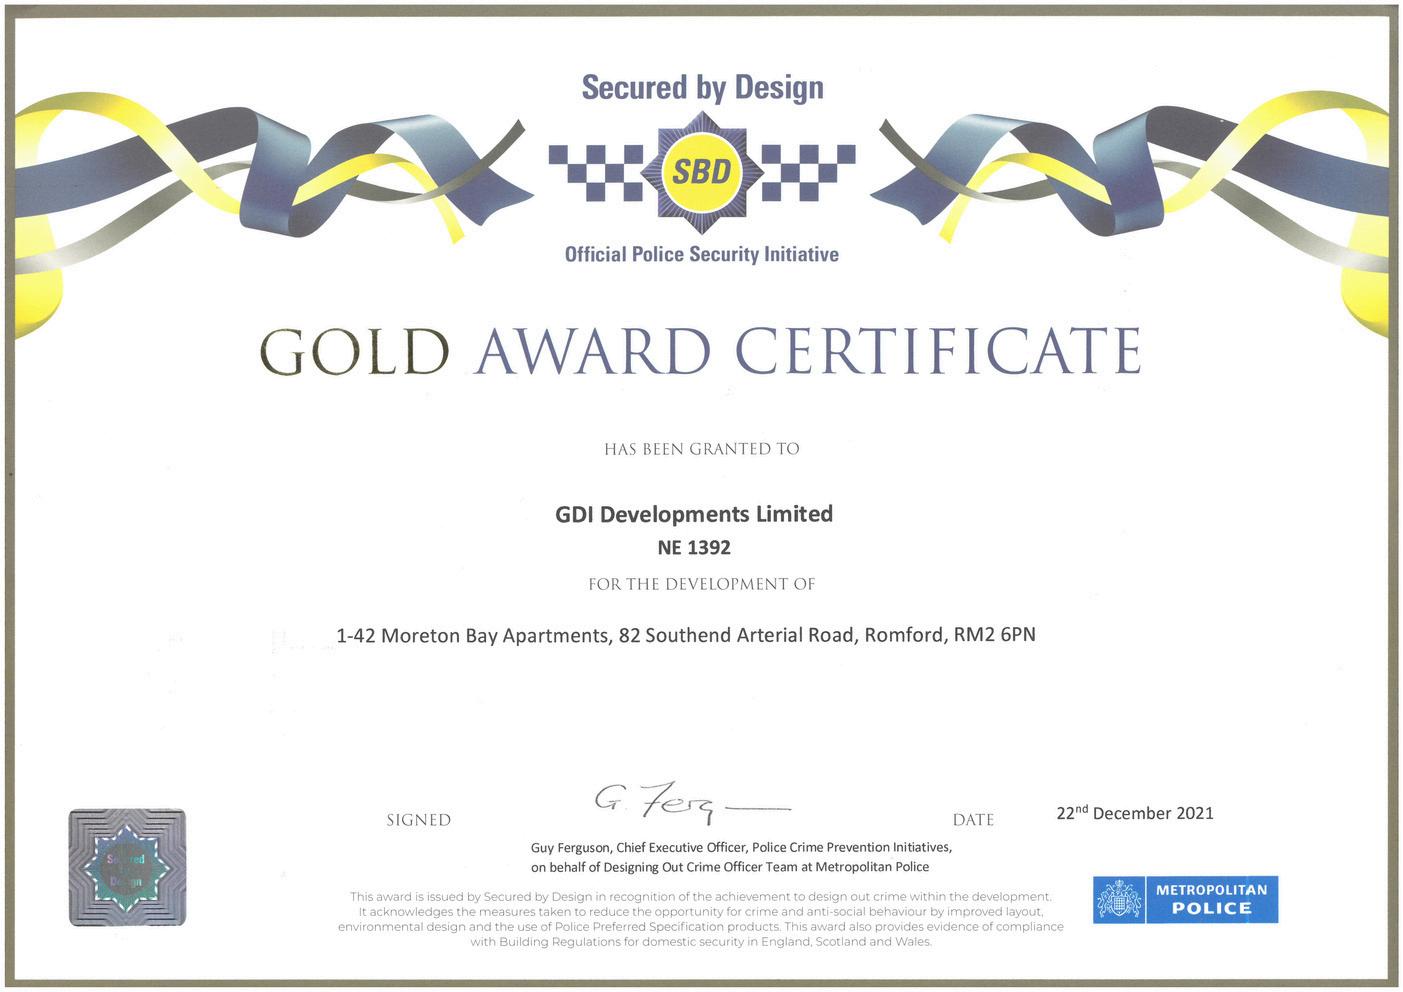The image size is (1403, 992).
Task: Click the line starting 'with Building Regulations'
Action: (701, 942)
